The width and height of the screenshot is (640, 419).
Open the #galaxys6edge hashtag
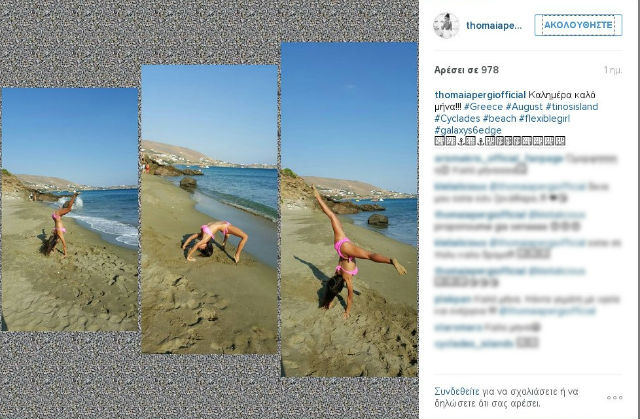point(468,130)
